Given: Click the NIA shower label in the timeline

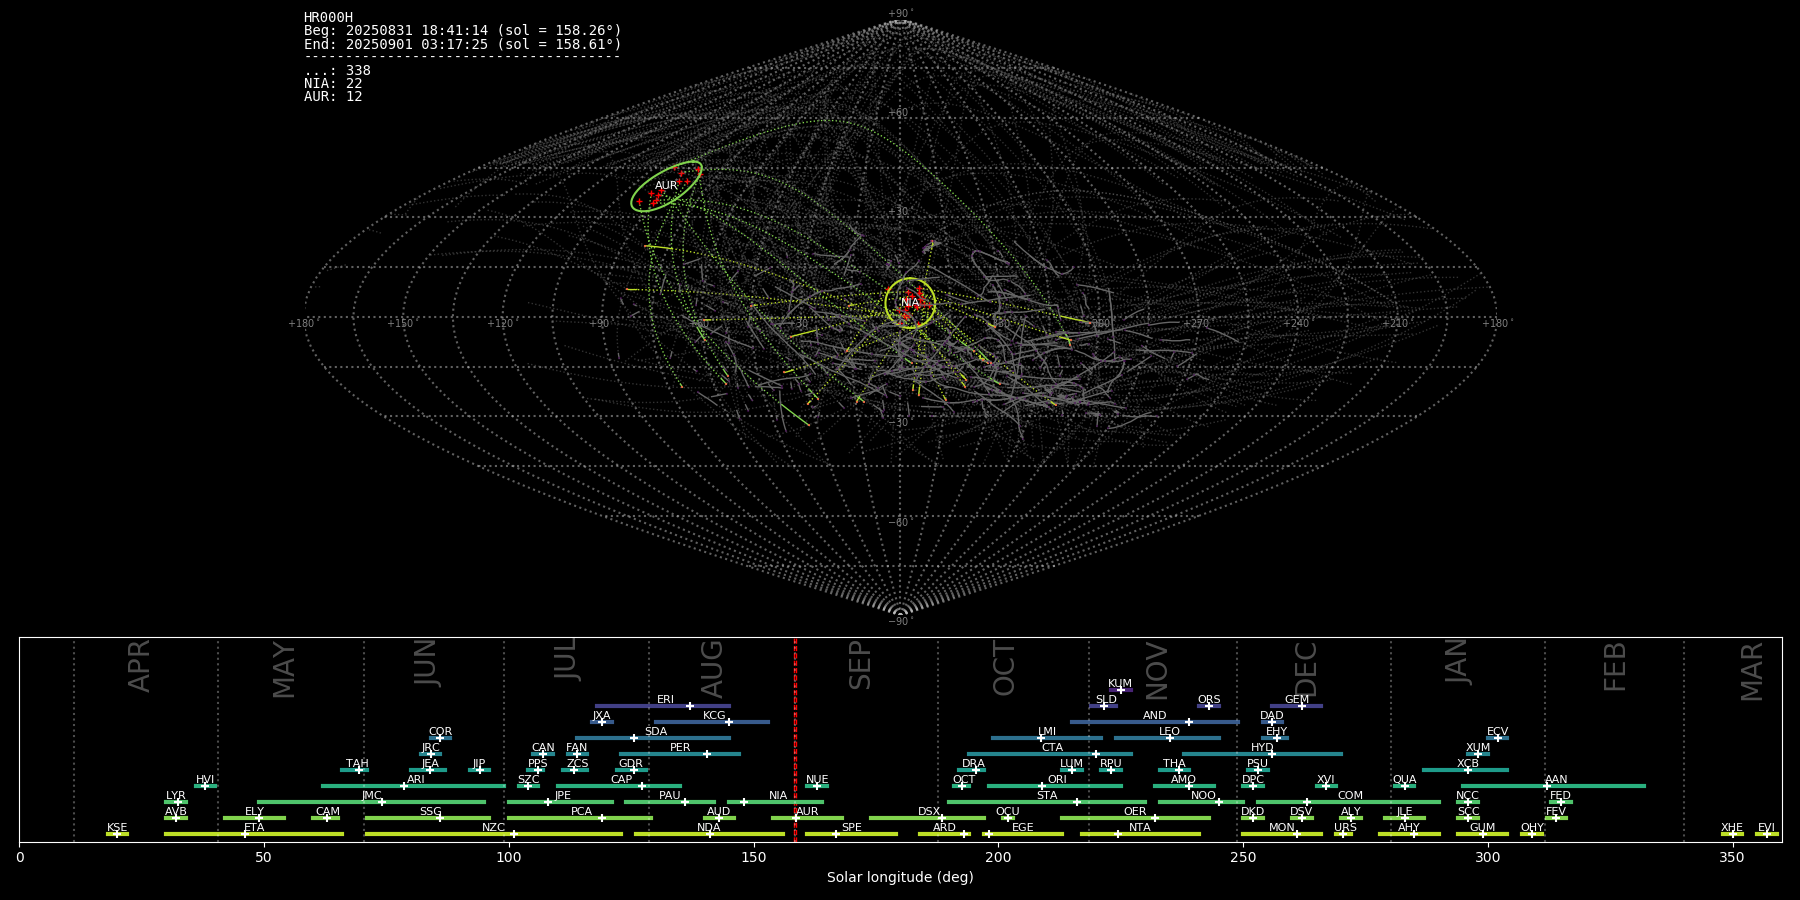Looking at the screenshot, I should [x=777, y=796].
